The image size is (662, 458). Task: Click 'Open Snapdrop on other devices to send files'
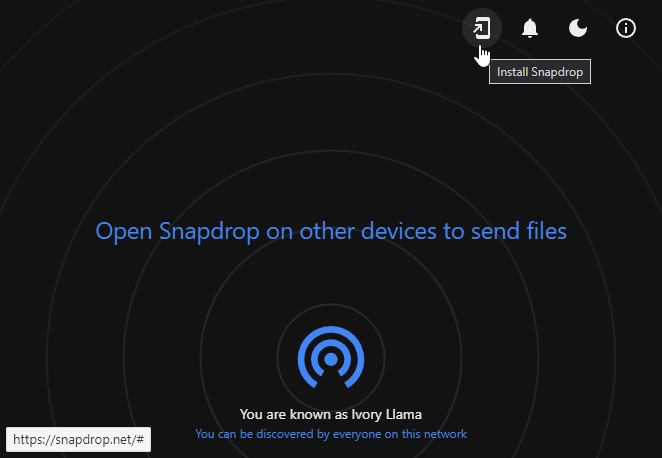coord(331,231)
